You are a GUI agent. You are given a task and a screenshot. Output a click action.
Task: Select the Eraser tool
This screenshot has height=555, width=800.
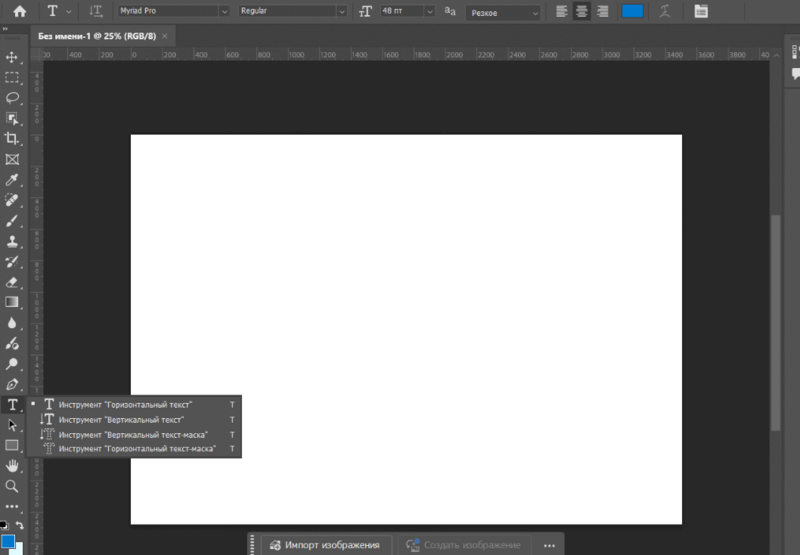(x=12, y=282)
